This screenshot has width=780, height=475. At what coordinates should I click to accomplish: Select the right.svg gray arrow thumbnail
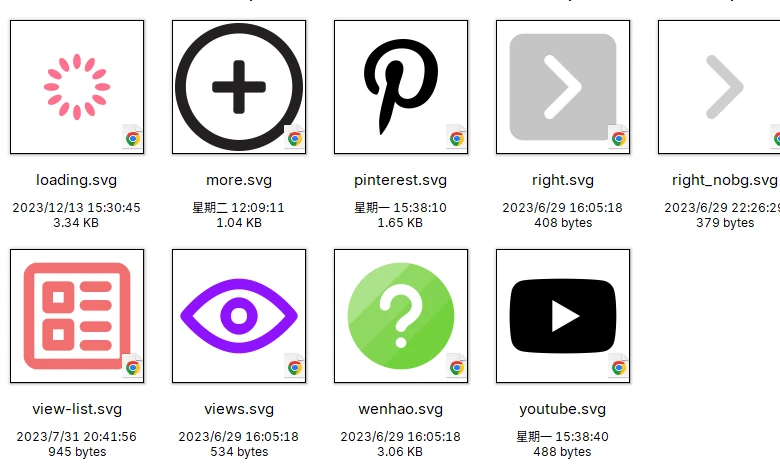click(563, 87)
